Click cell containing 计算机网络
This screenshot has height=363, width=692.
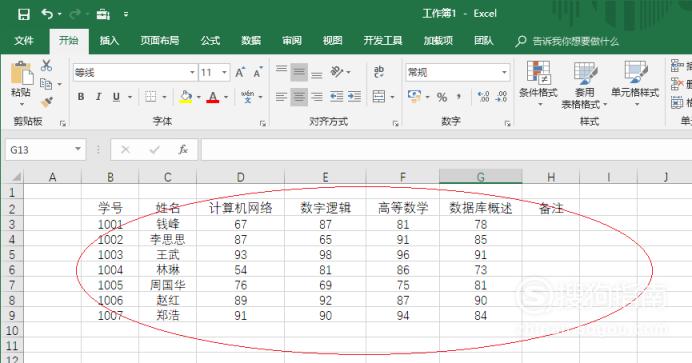coord(241,208)
